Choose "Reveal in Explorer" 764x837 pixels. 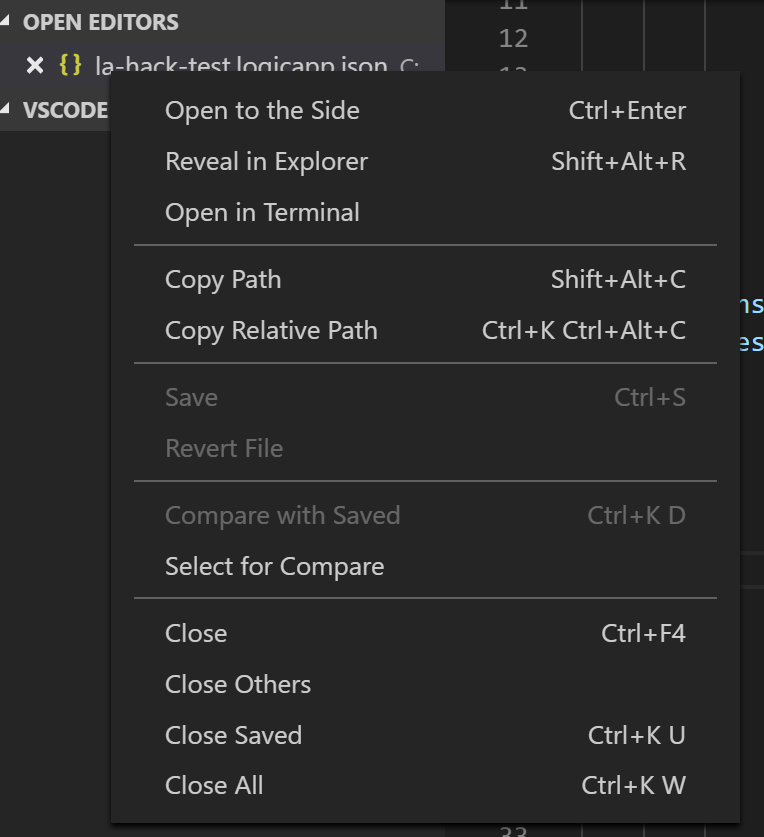coord(266,161)
